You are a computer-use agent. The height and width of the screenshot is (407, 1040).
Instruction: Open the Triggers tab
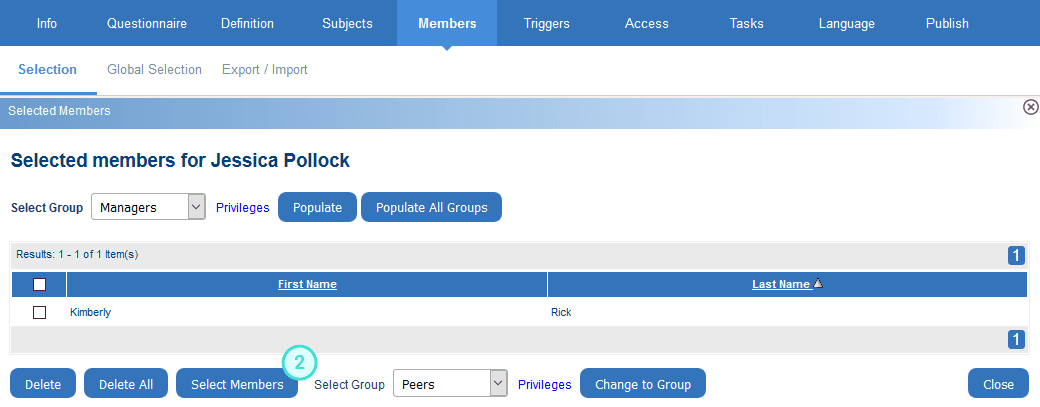click(547, 23)
